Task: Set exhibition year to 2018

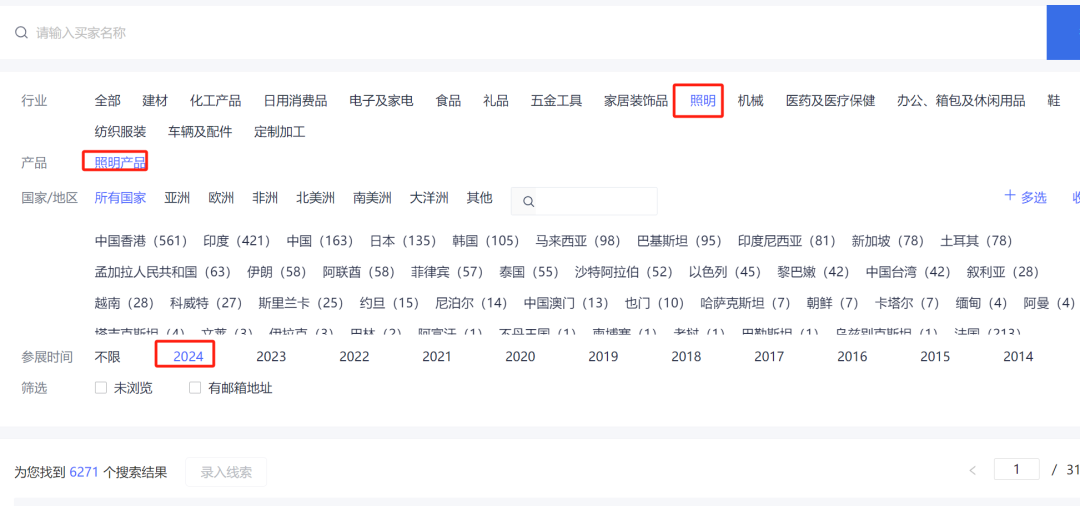Action: (686, 357)
